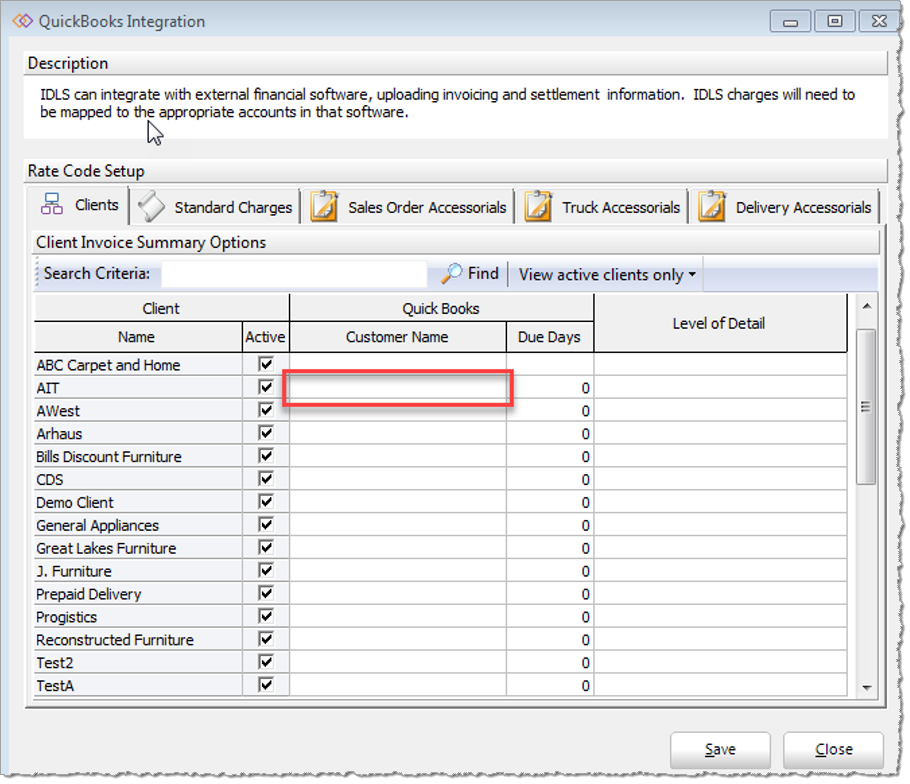Click the Customer Name cell for CDS

point(398,479)
